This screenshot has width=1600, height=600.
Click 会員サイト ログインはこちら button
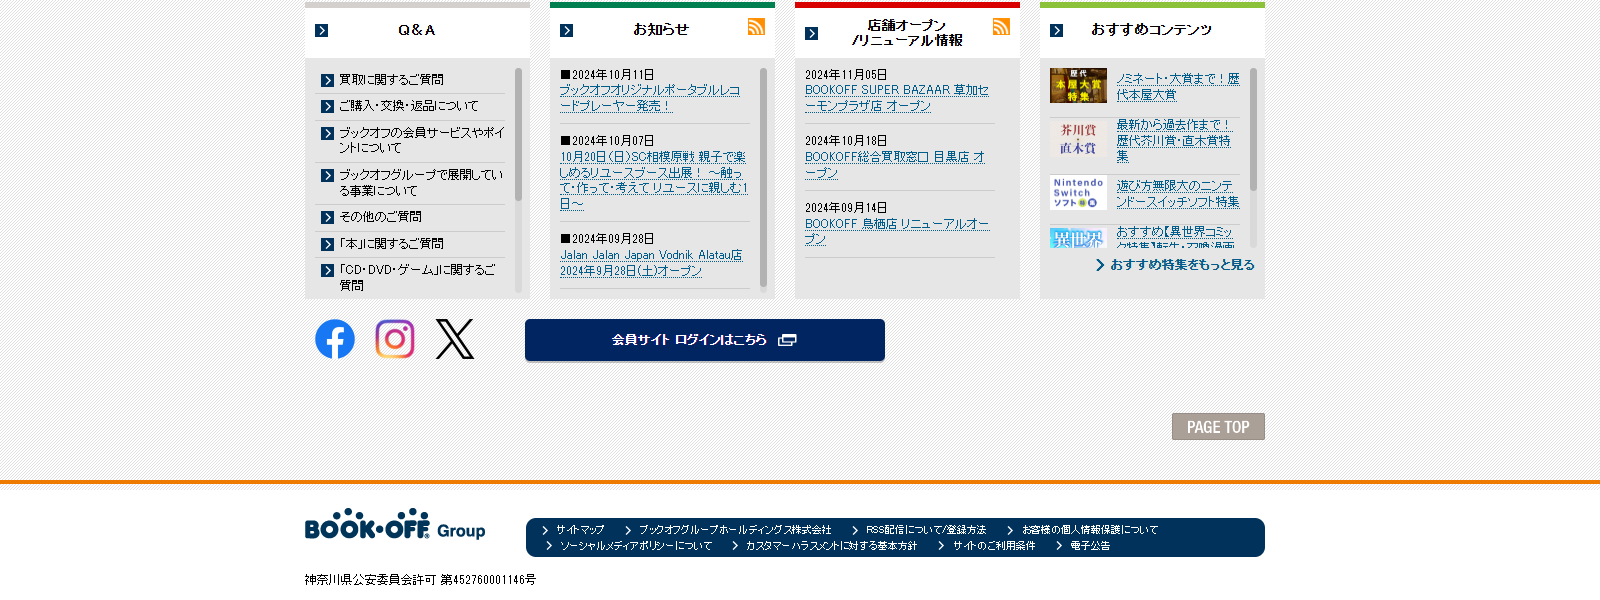click(705, 340)
